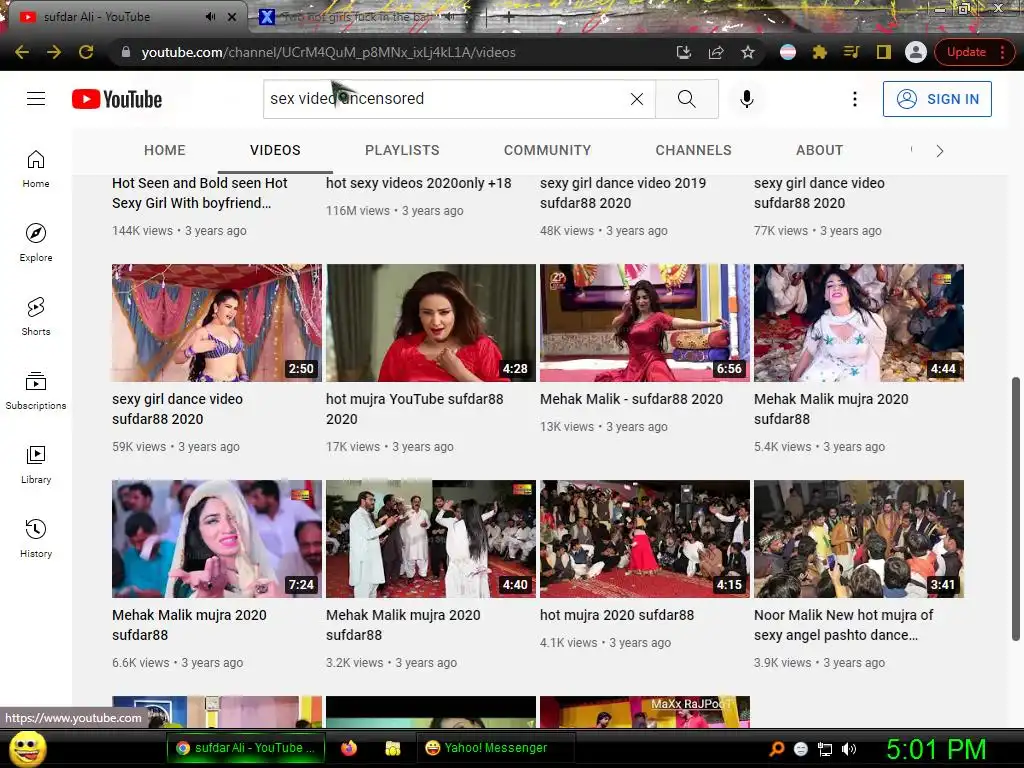This screenshot has height=768, width=1024.
Task: Switch to the ABOUT tab
Action: pyautogui.click(x=820, y=150)
